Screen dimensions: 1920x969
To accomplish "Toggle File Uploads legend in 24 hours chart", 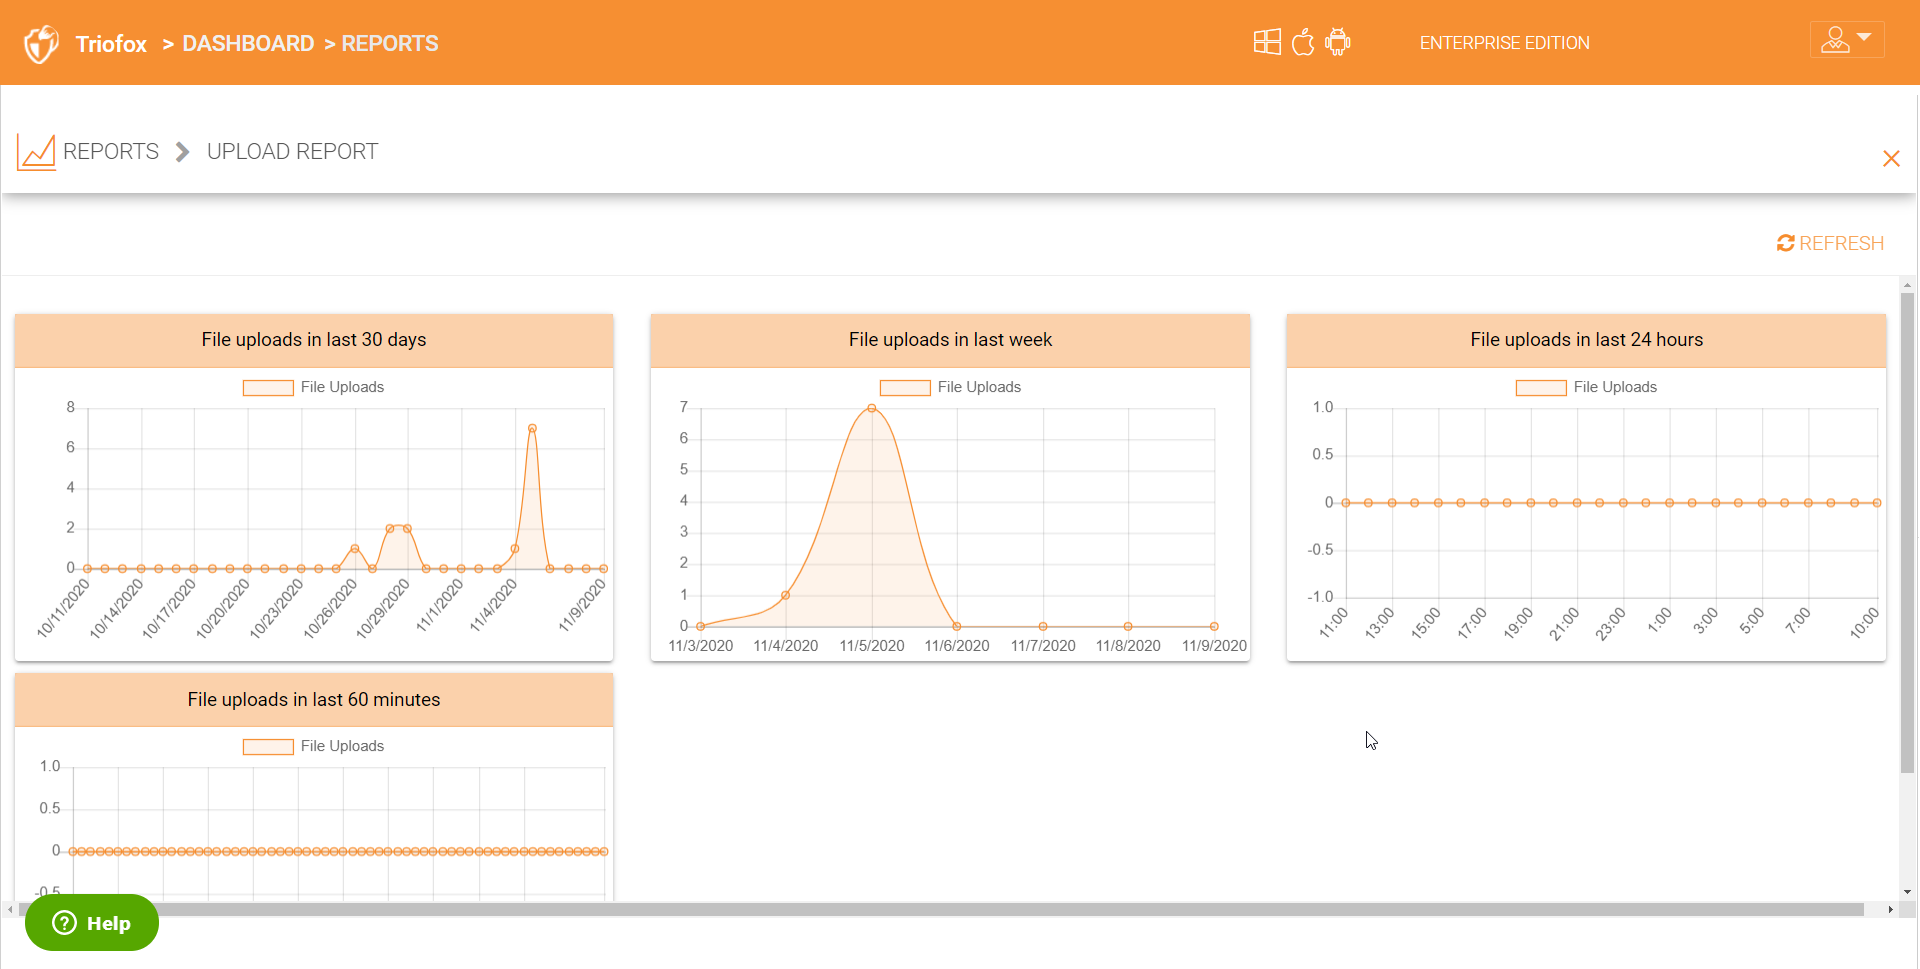I will [1586, 387].
